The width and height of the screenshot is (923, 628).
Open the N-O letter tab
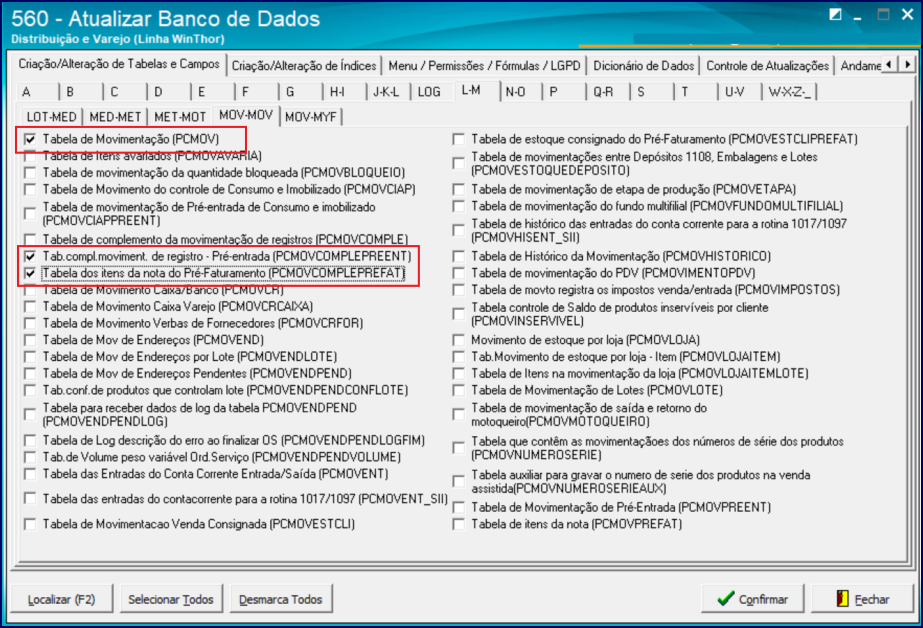(x=520, y=92)
